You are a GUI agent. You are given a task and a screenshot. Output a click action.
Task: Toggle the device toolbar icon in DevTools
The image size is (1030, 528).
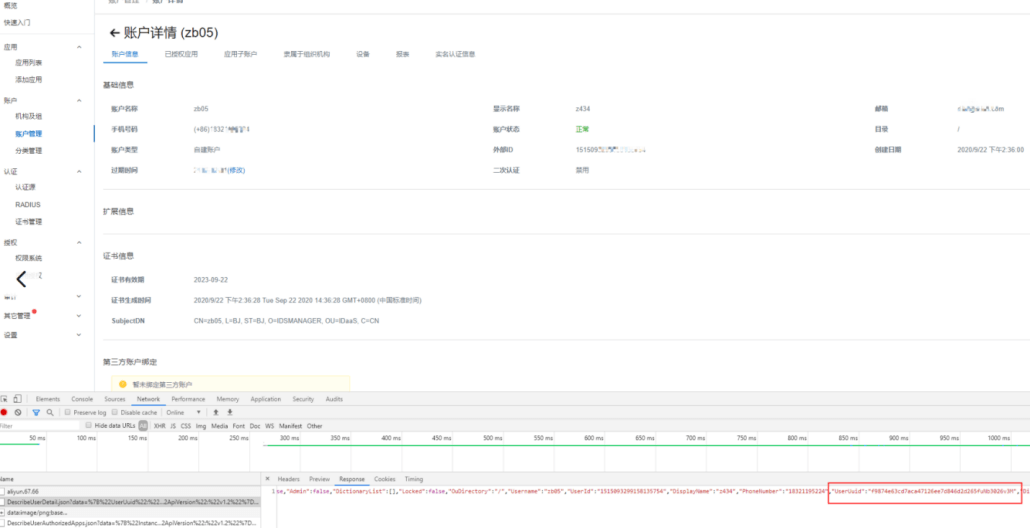point(17,399)
